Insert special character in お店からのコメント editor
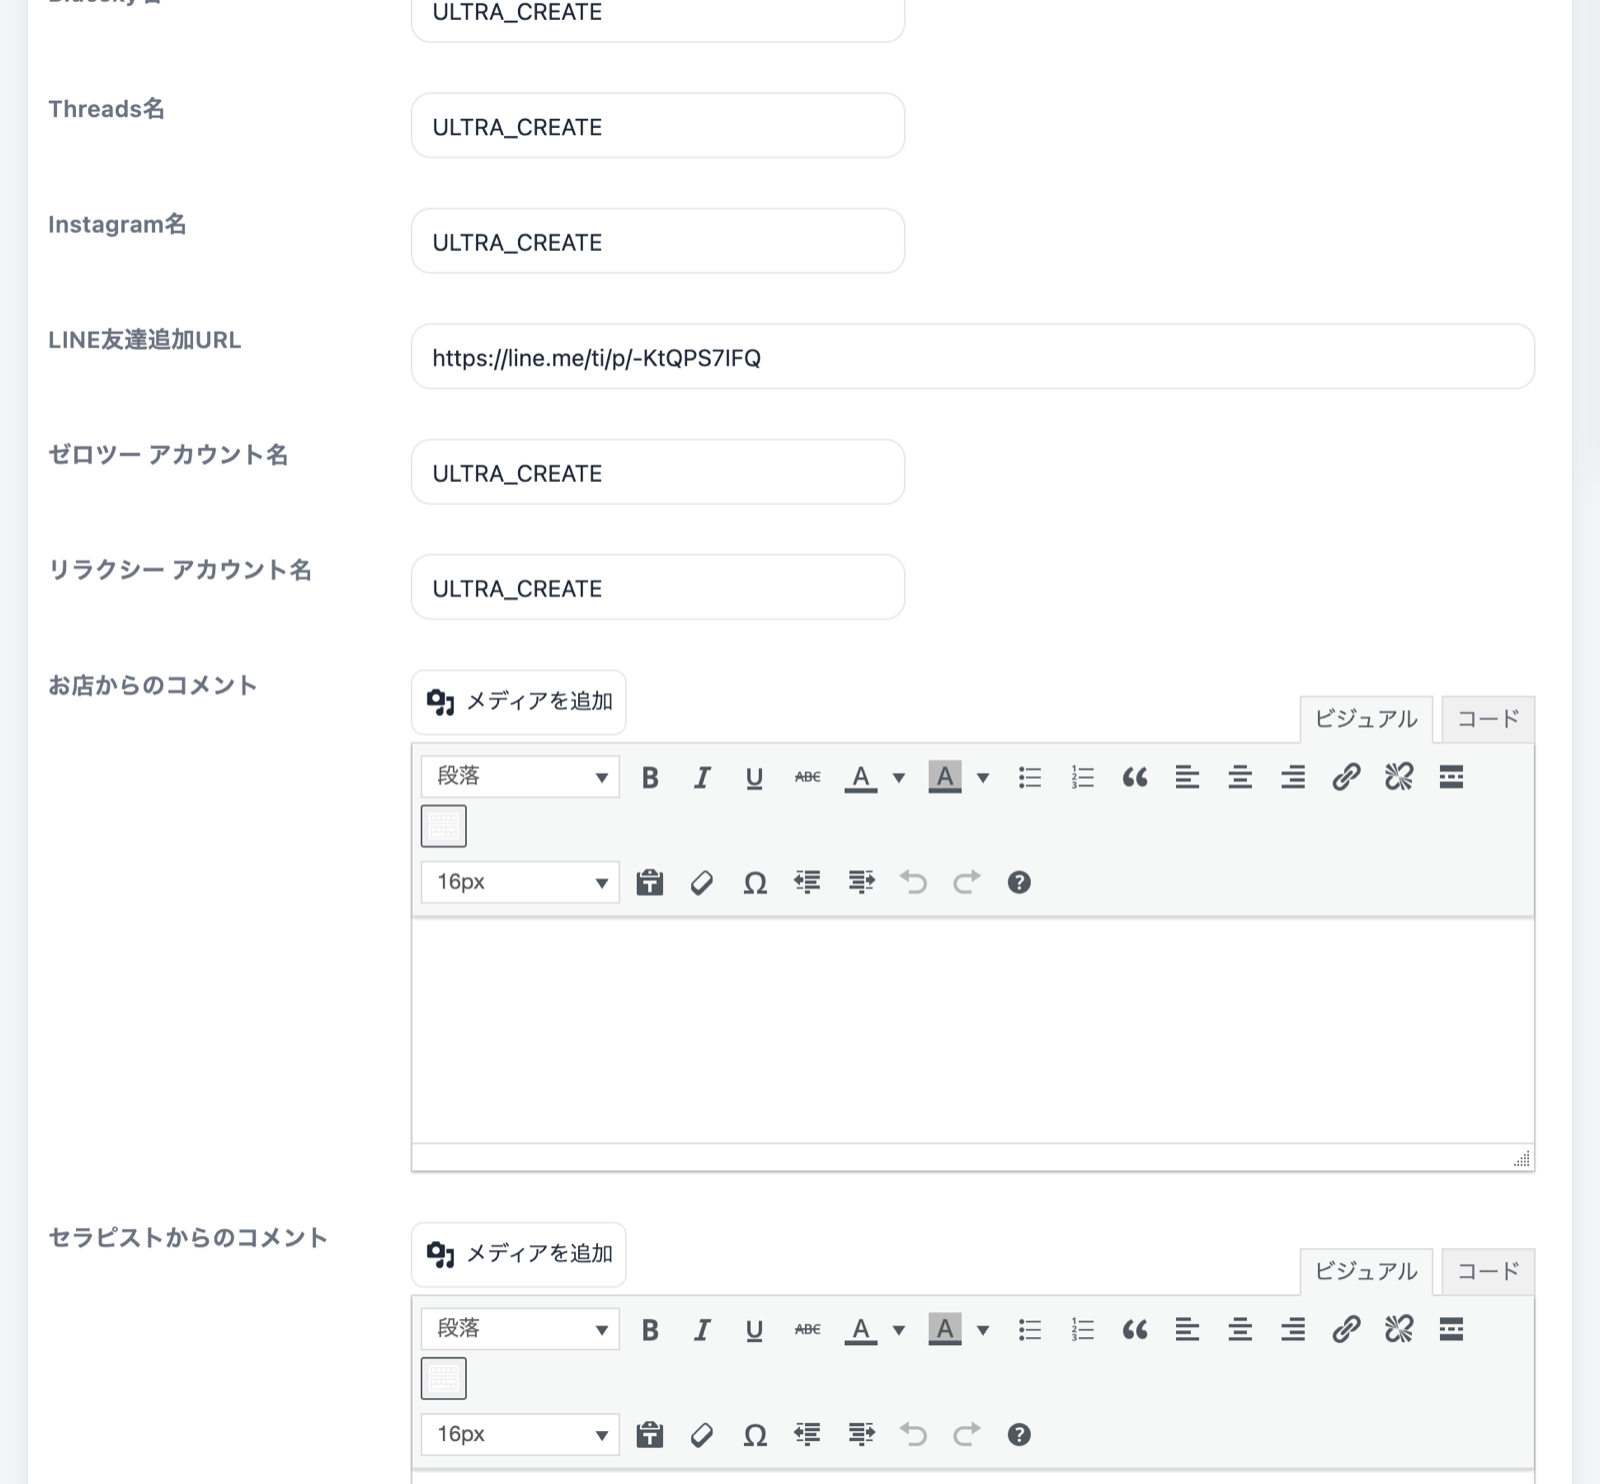 click(755, 882)
